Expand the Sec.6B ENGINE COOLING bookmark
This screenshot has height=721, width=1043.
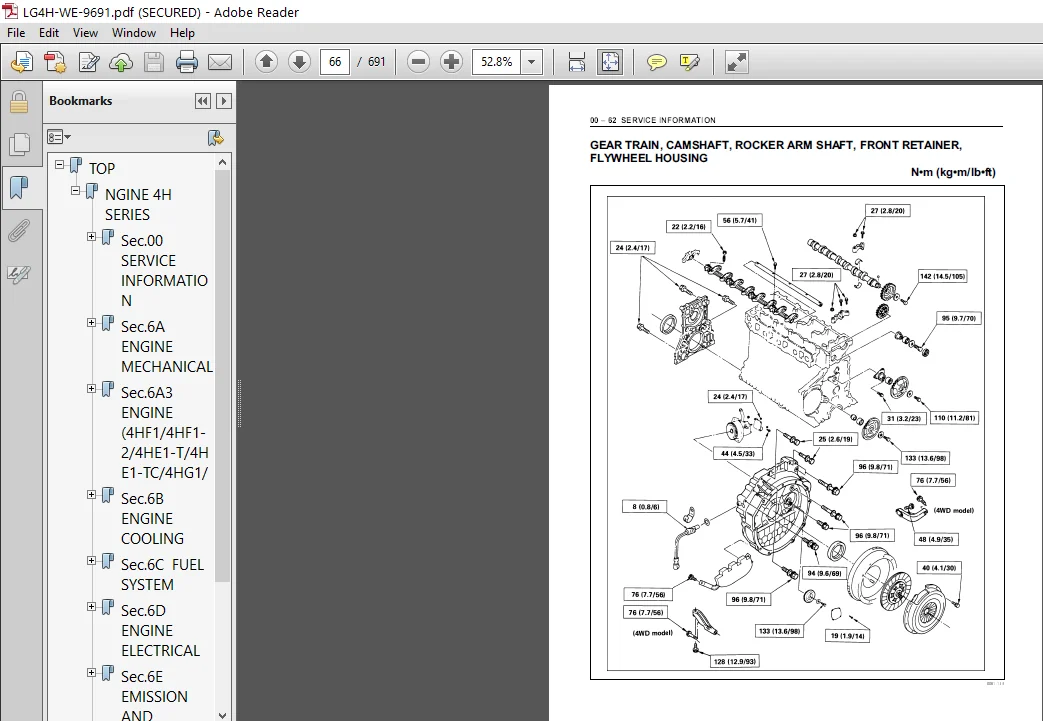pos(91,494)
